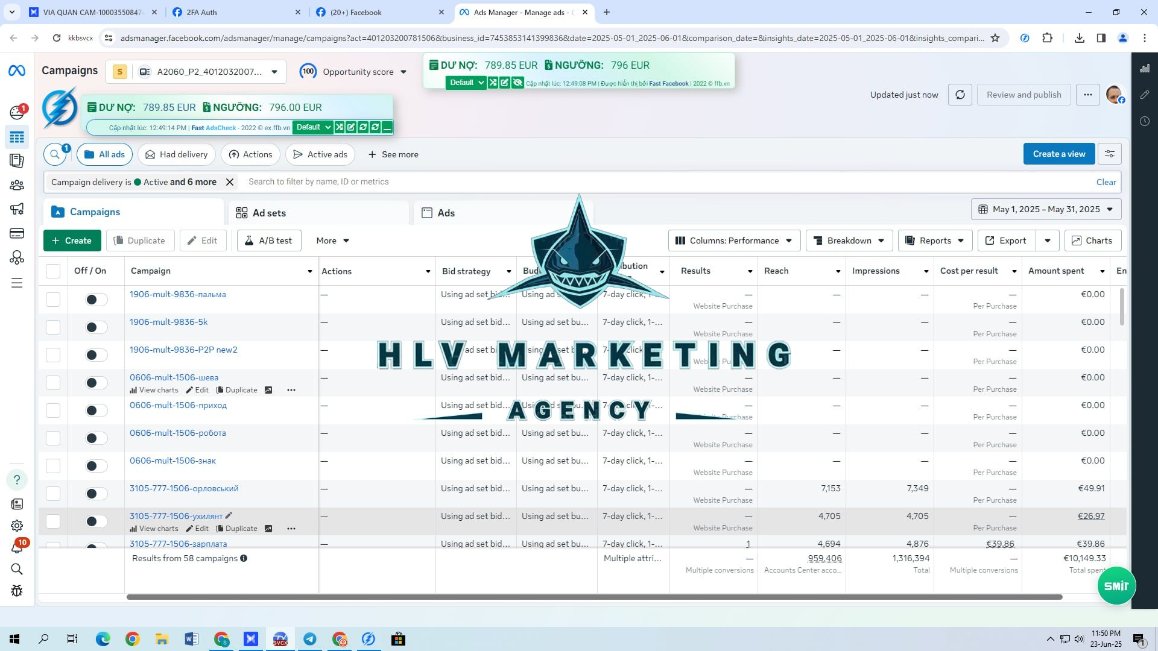Viewport: 1158px width, 651px height.
Task: Open the All tools hamburger icon
Action: coord(16,283)
